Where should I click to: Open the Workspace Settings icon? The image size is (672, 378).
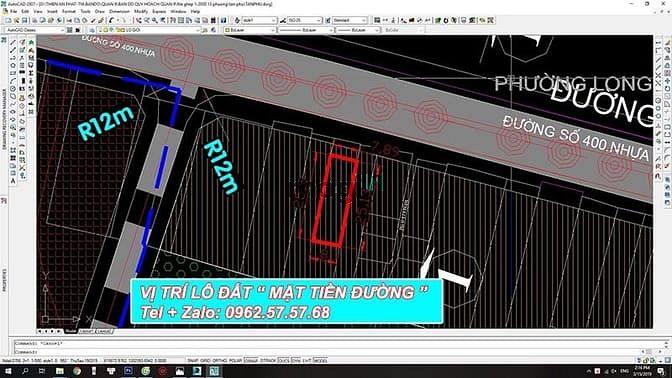(x=69, y=30)
